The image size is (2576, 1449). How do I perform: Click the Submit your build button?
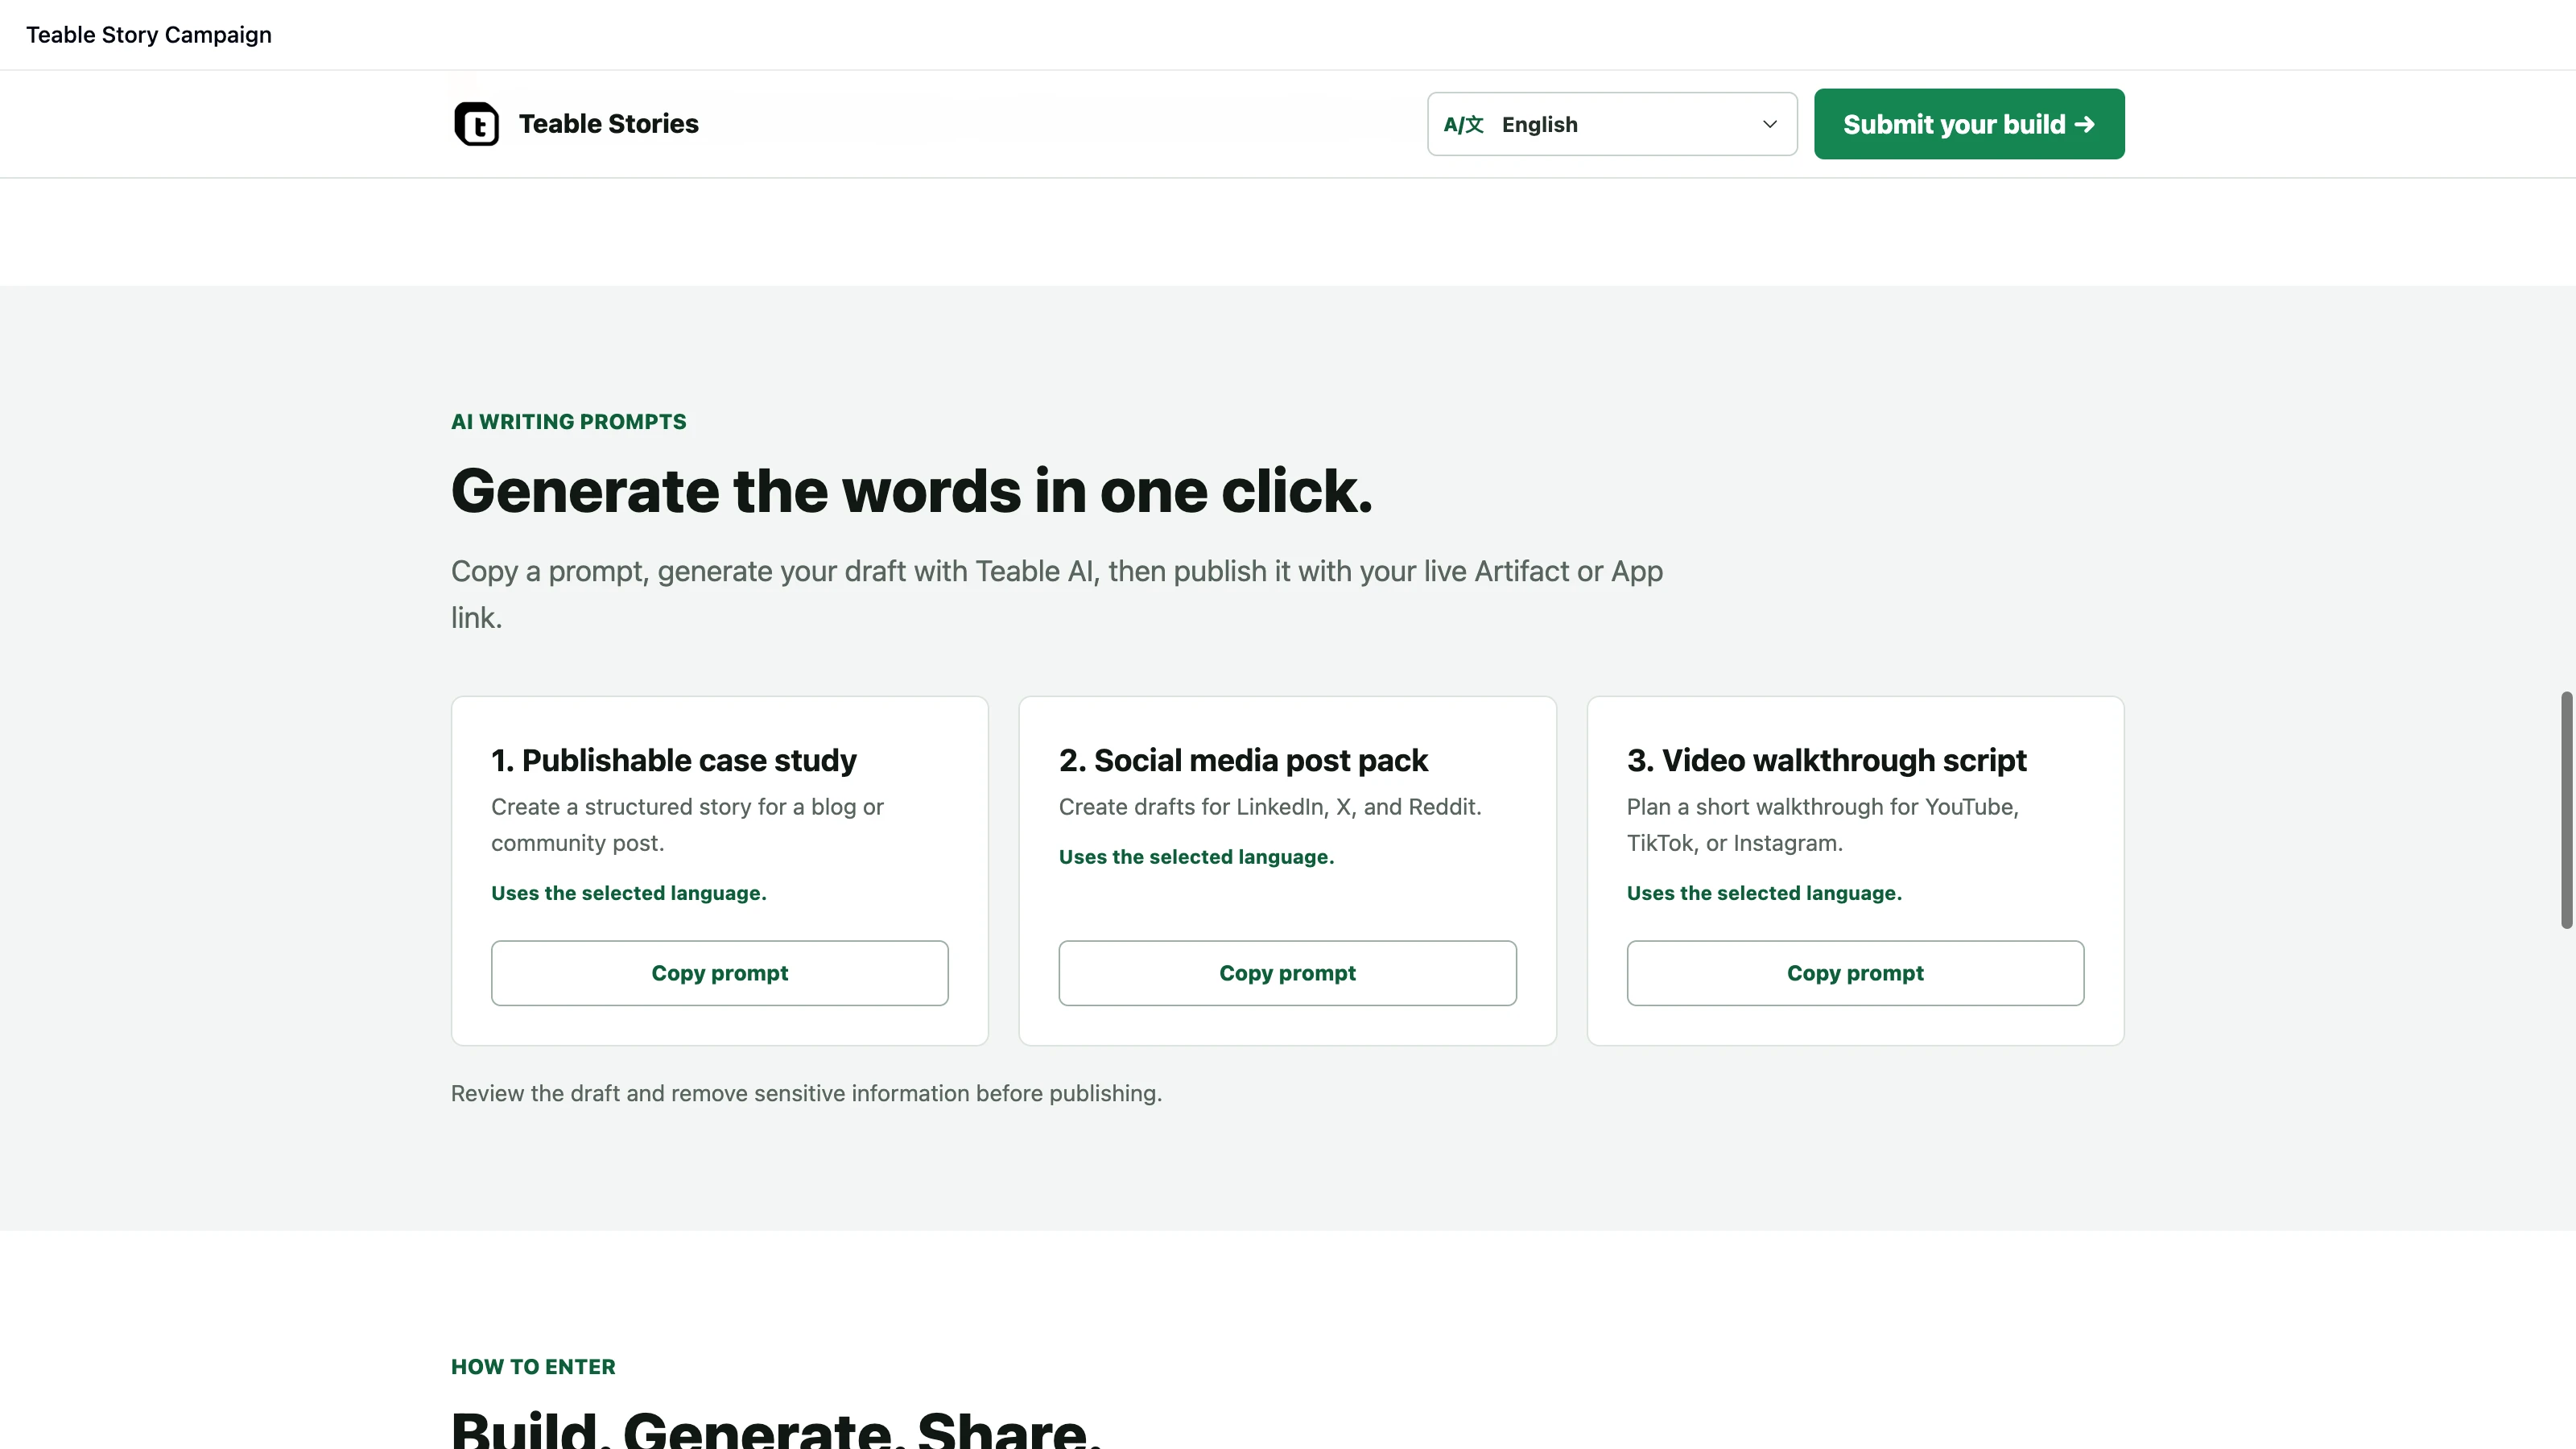coord(1968,124)
